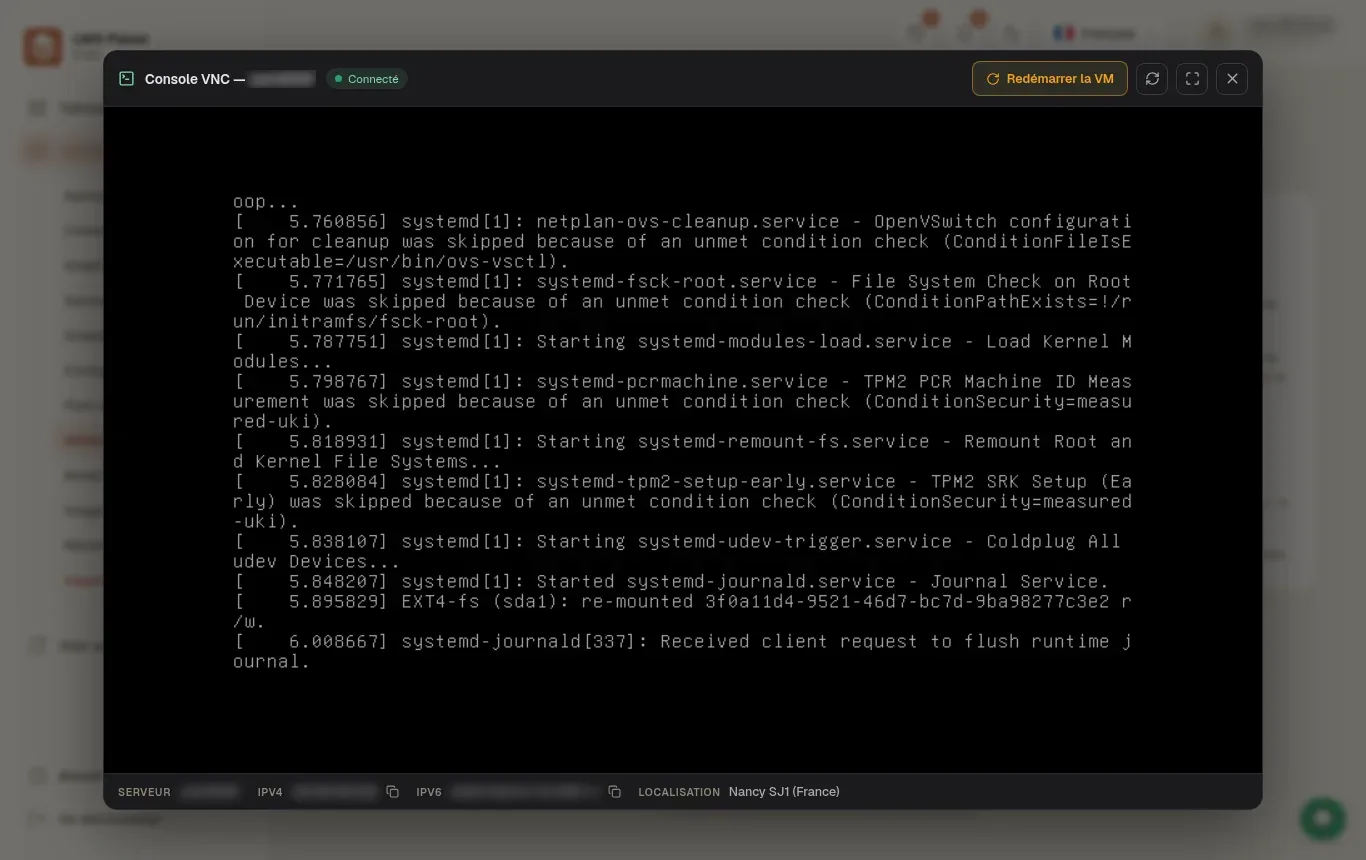Click the systemd-udev-trigger.service log line

(677, 551)
